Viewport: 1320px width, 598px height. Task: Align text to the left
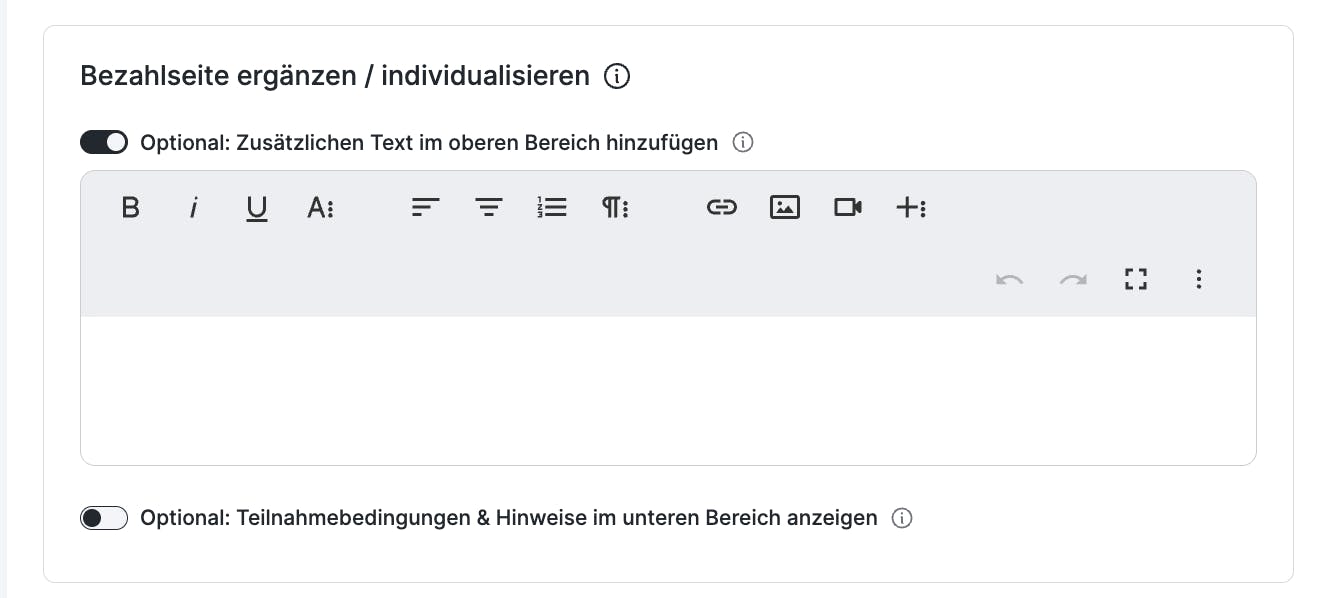(x=425, y=208)
